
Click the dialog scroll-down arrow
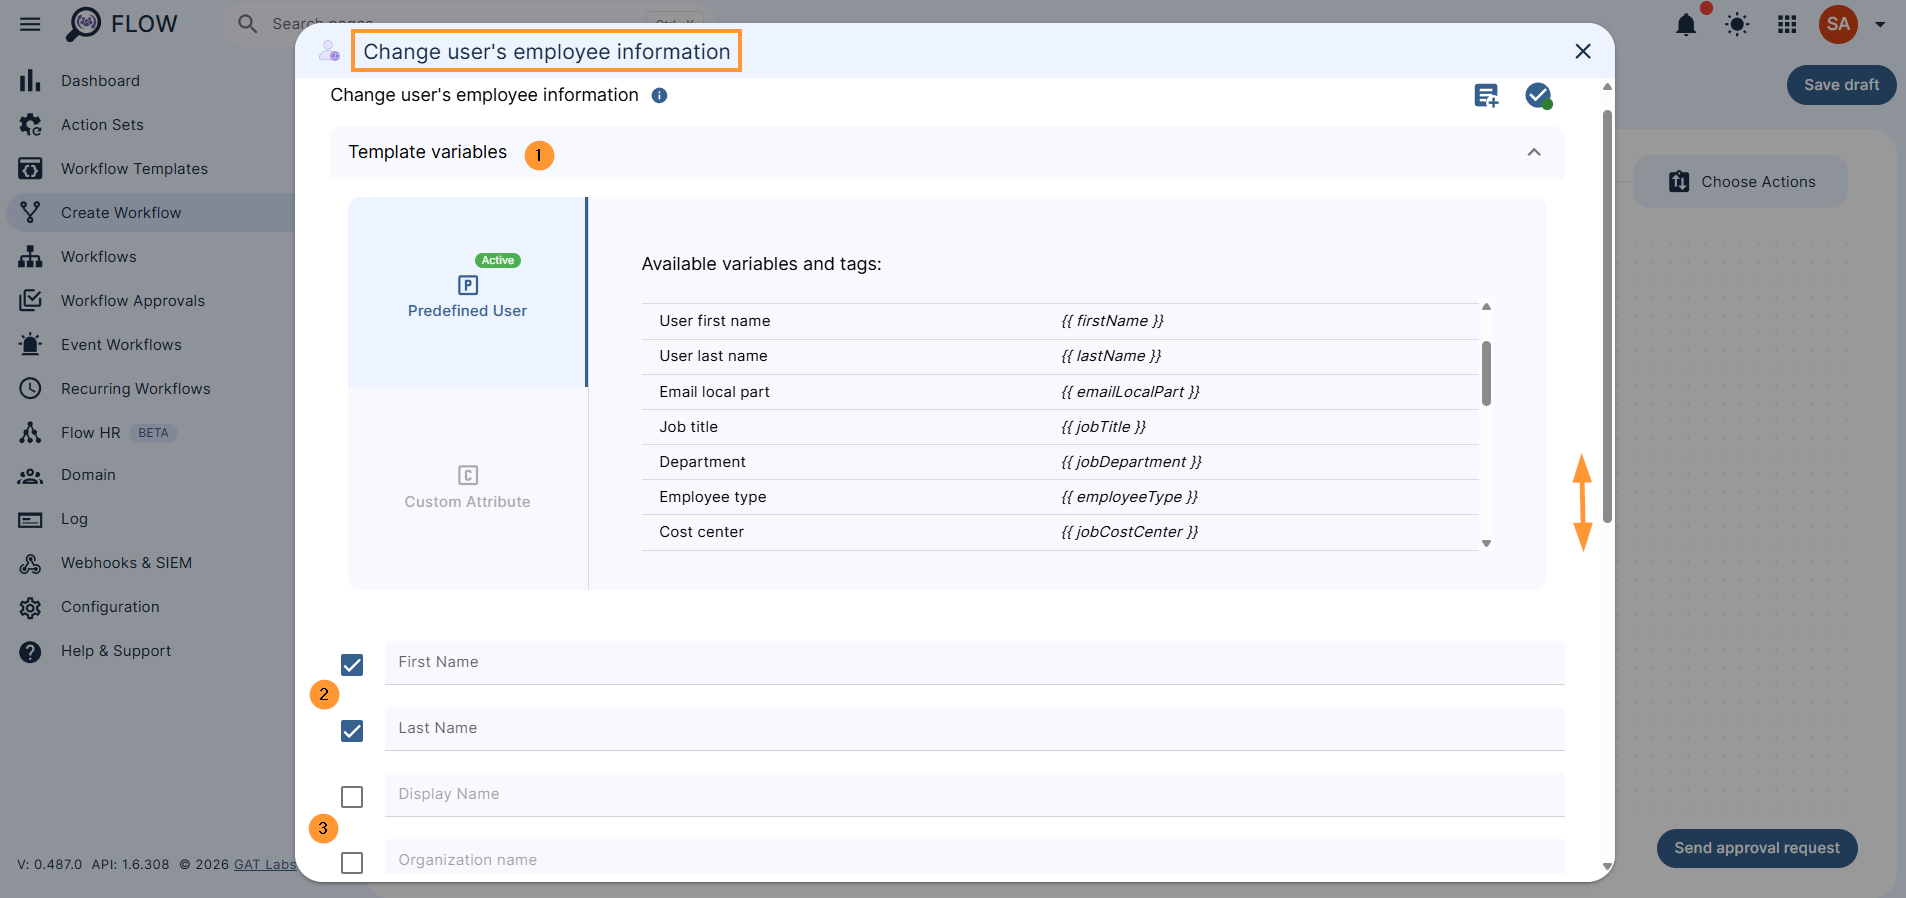coord(1607,866)
